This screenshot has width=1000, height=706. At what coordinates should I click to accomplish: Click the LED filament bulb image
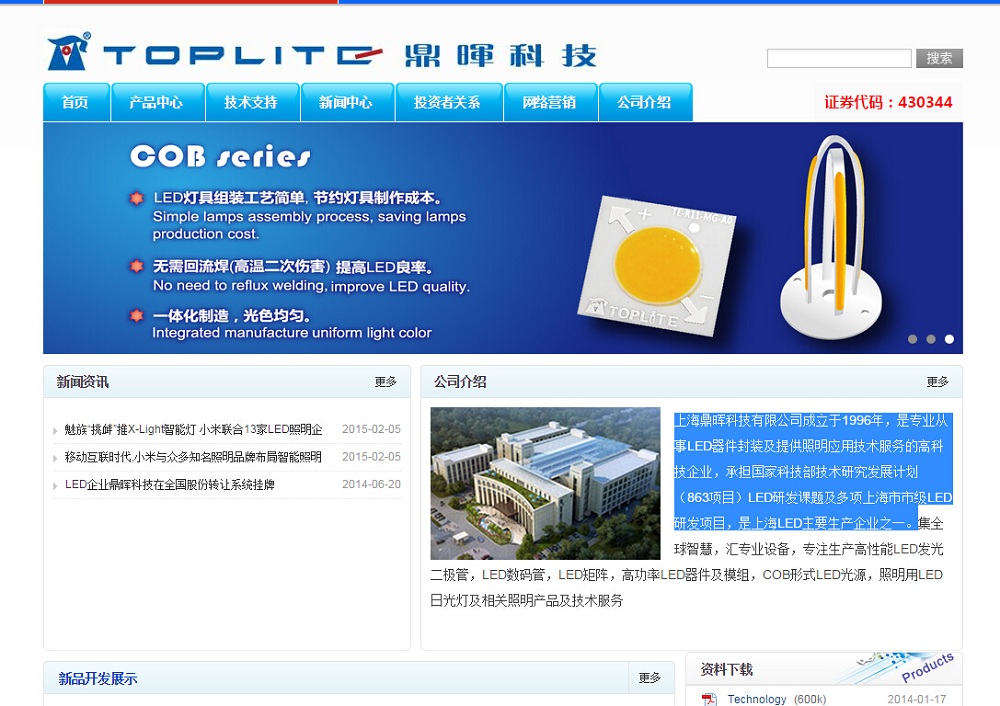click(x=832, y=237)
